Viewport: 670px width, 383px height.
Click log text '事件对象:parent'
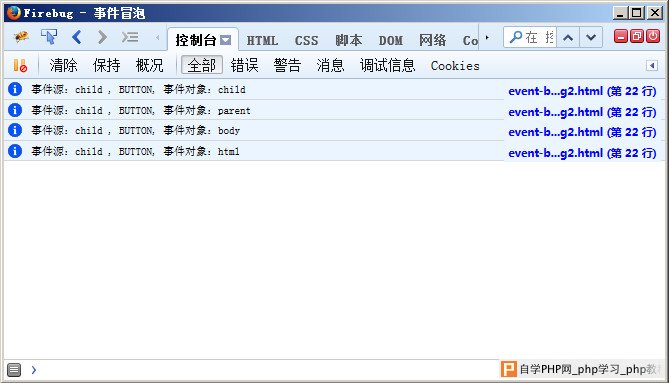[x=206, y=110]
